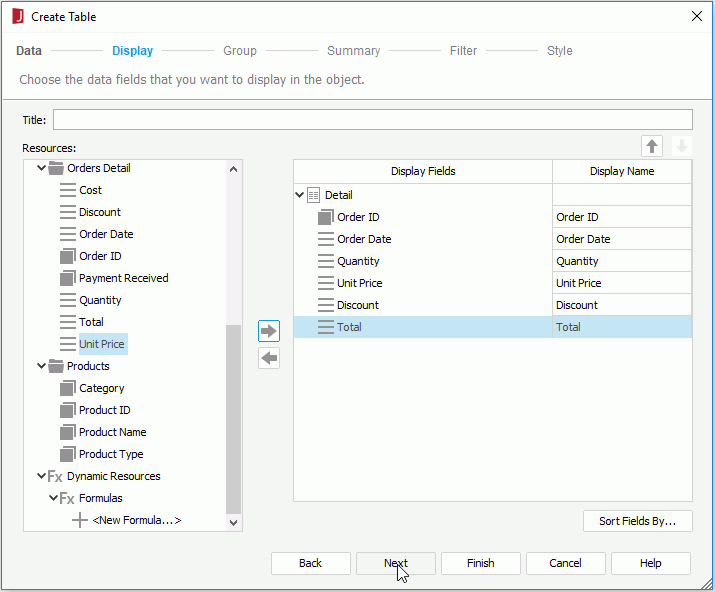This screenshot has height=592, width=715.
Task: Click the Display Name column header
Action: coord(622,171)
